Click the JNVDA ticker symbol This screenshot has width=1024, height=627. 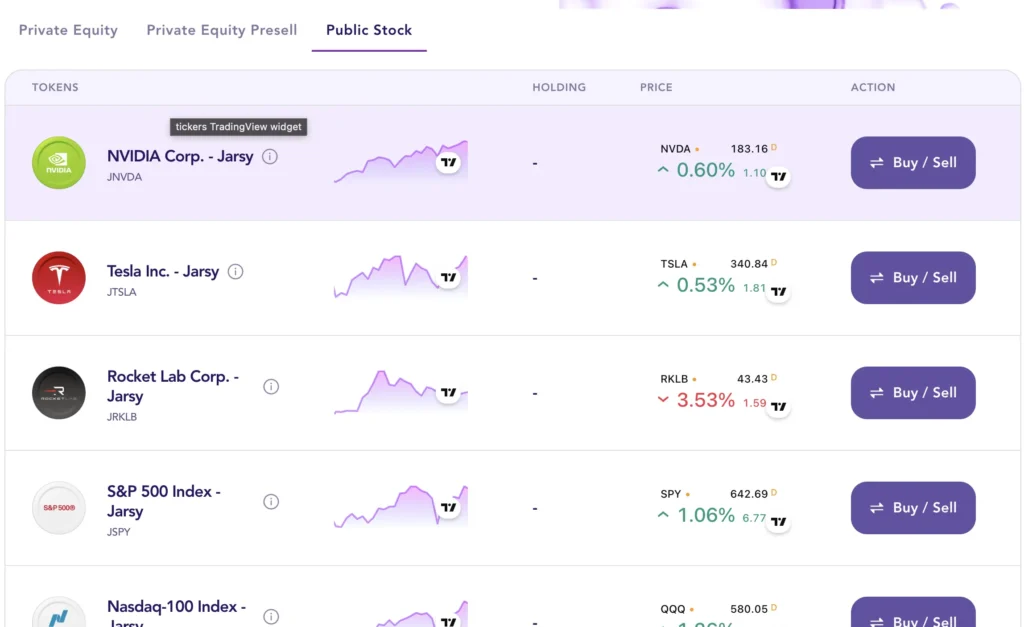click(x=125, y=177)
